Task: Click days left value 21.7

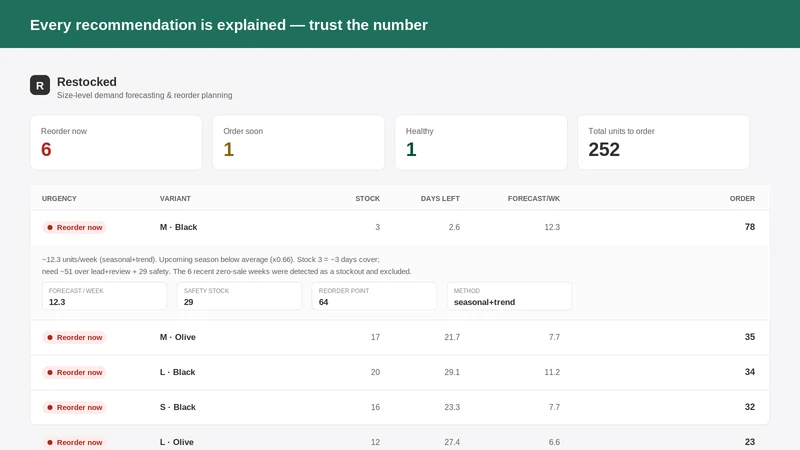Action: [x=452, y=337]
